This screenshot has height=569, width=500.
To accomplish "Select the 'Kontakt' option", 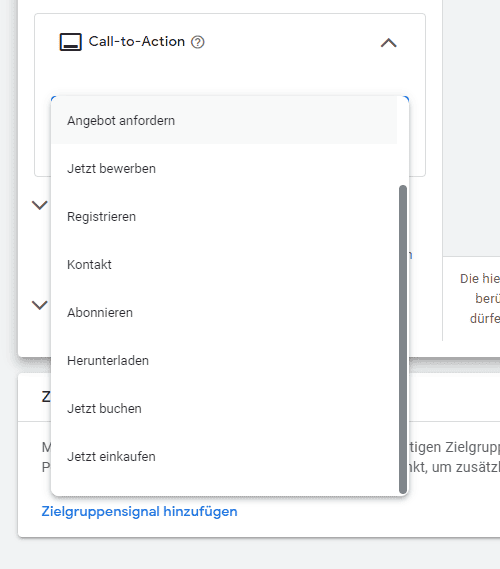I will point(224,264).
